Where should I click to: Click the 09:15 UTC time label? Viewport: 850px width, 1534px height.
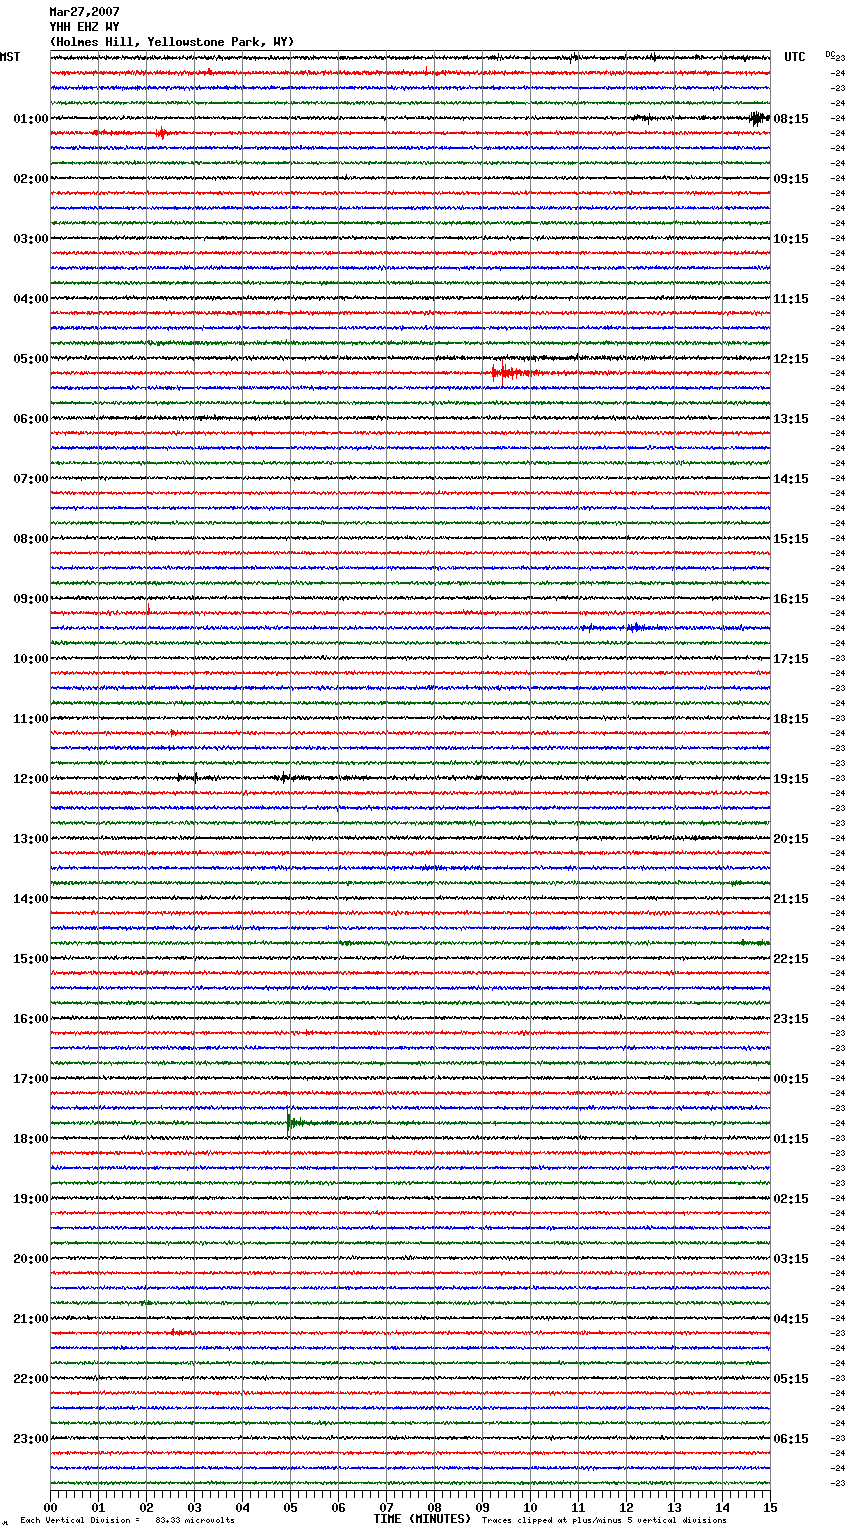pos(791,179)
